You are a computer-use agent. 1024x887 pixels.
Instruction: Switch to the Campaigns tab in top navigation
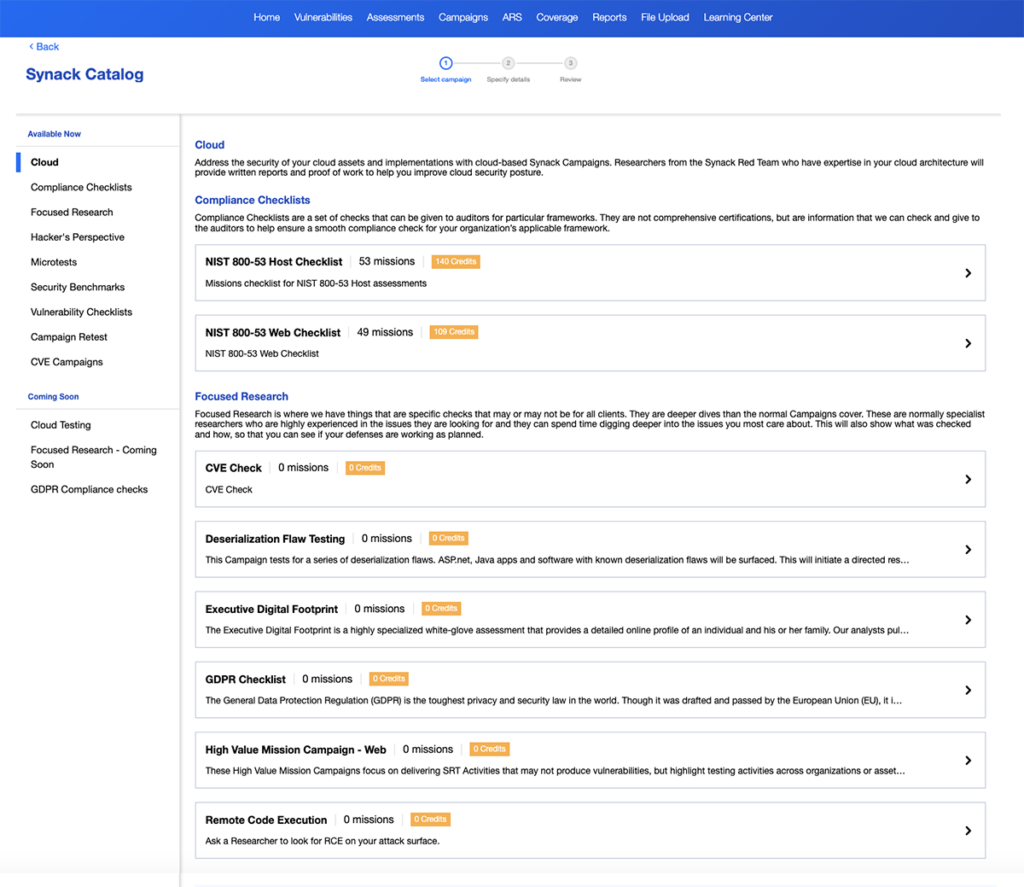click(463, 17)
